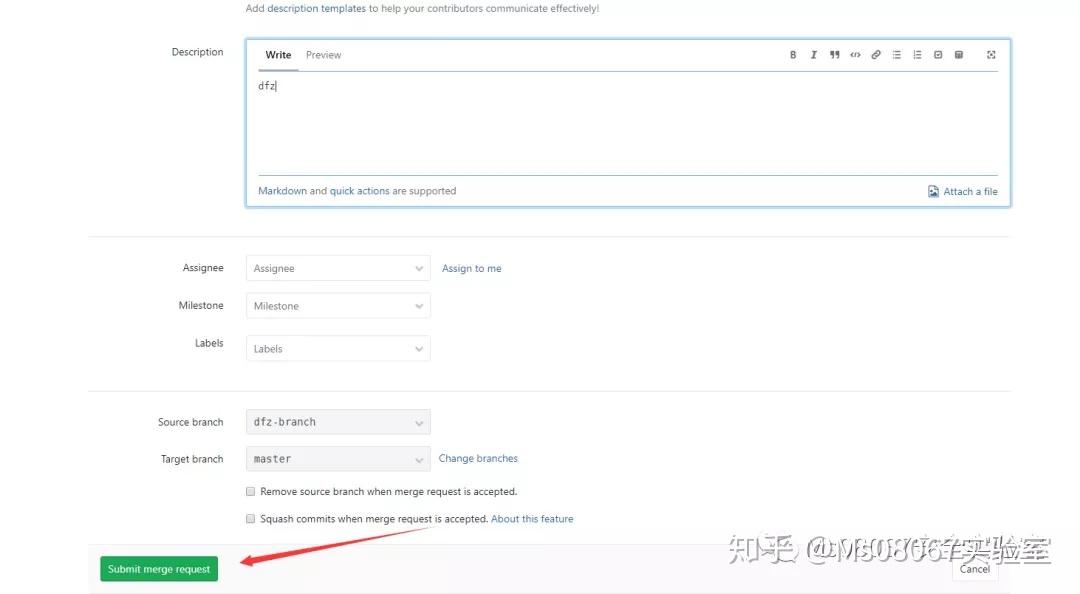
Task: Apply italic formatting
Action: tap(813, 54)
